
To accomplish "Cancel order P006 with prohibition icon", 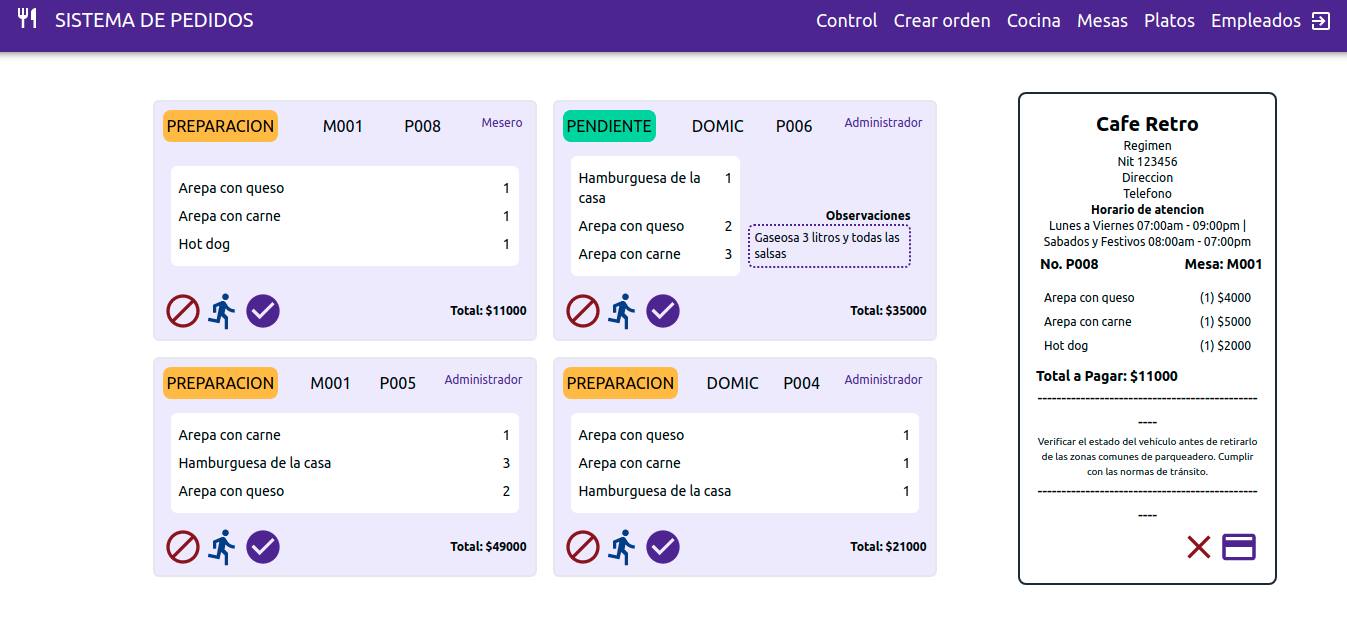I will pyautogui.click(x=583, y=311).
